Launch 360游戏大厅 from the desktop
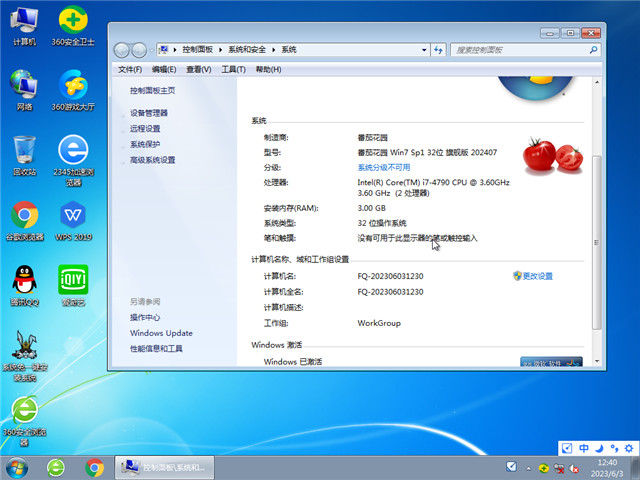This screenshot has width=640, height=480. 73,90
